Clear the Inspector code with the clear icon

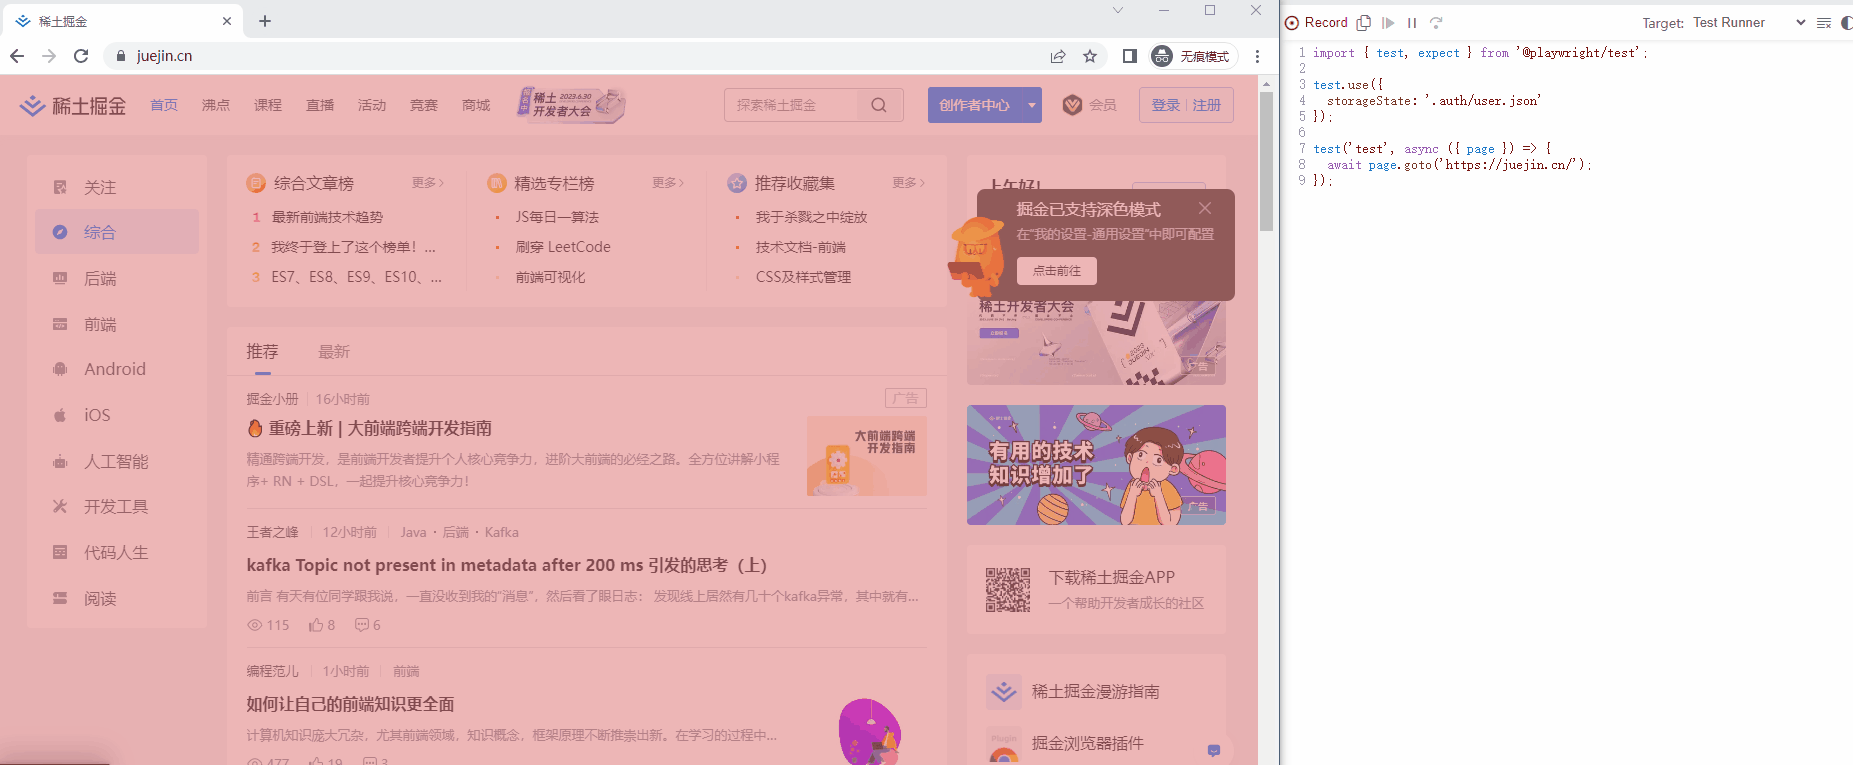1824,22
